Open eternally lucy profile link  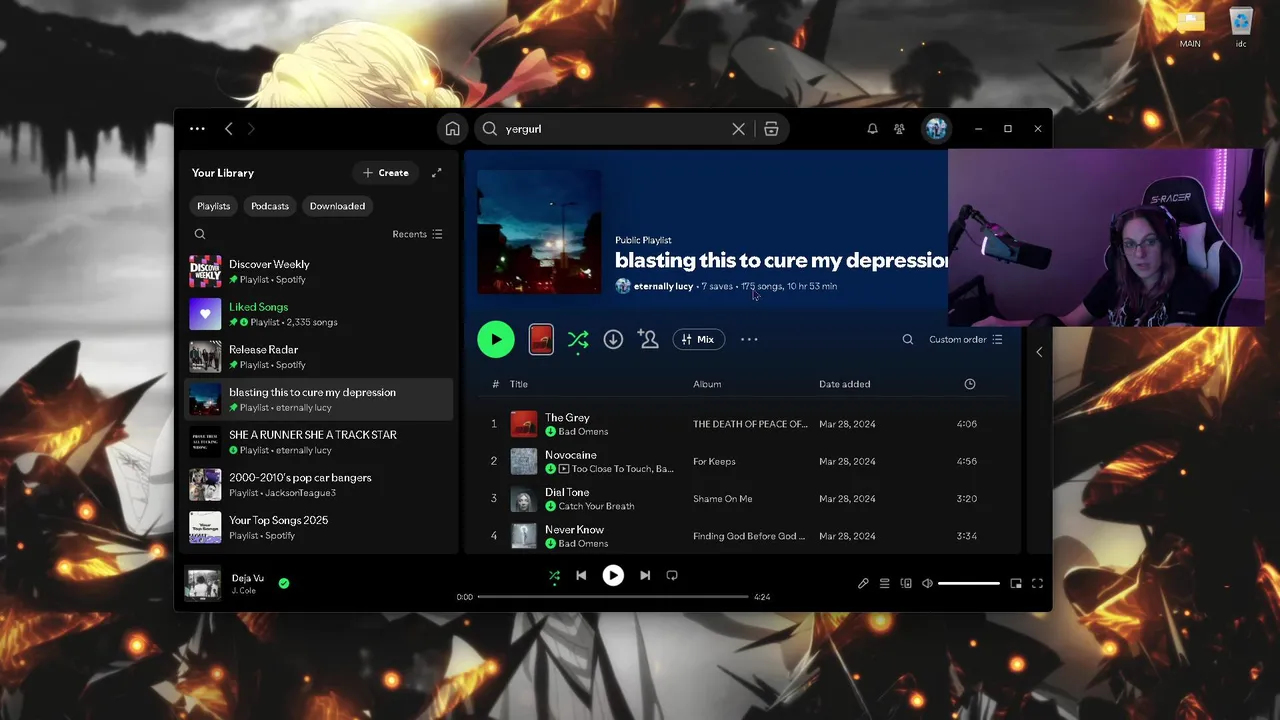click(x=663, y=286)
